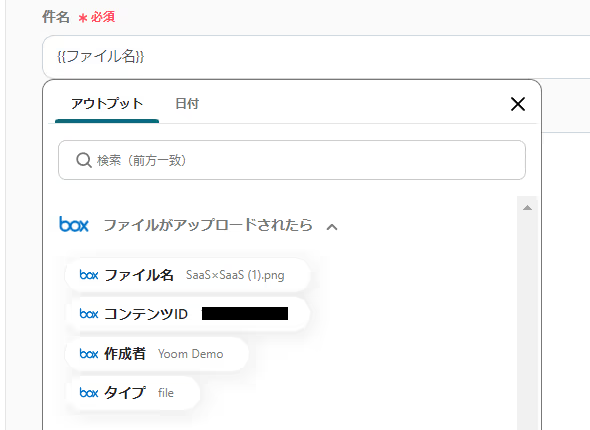Click the box icon on the 作成者 chip
The width and height of the screenshot is (590, 430).
[89, 354]
